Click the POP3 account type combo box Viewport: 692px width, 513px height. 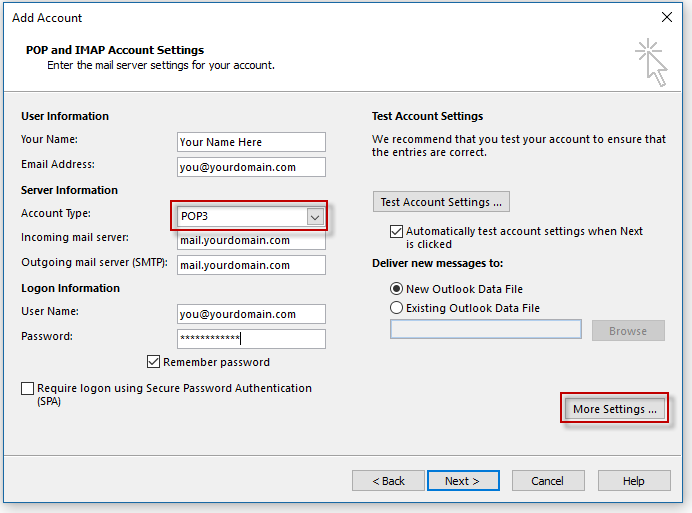point(240,217)
